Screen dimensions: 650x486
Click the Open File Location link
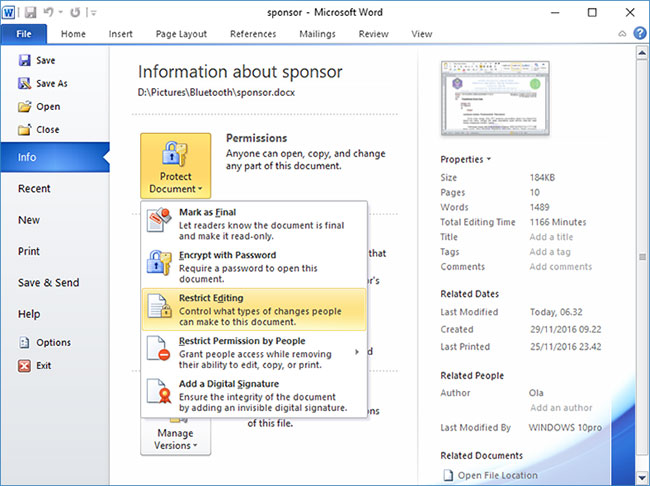tap(497, 475)
